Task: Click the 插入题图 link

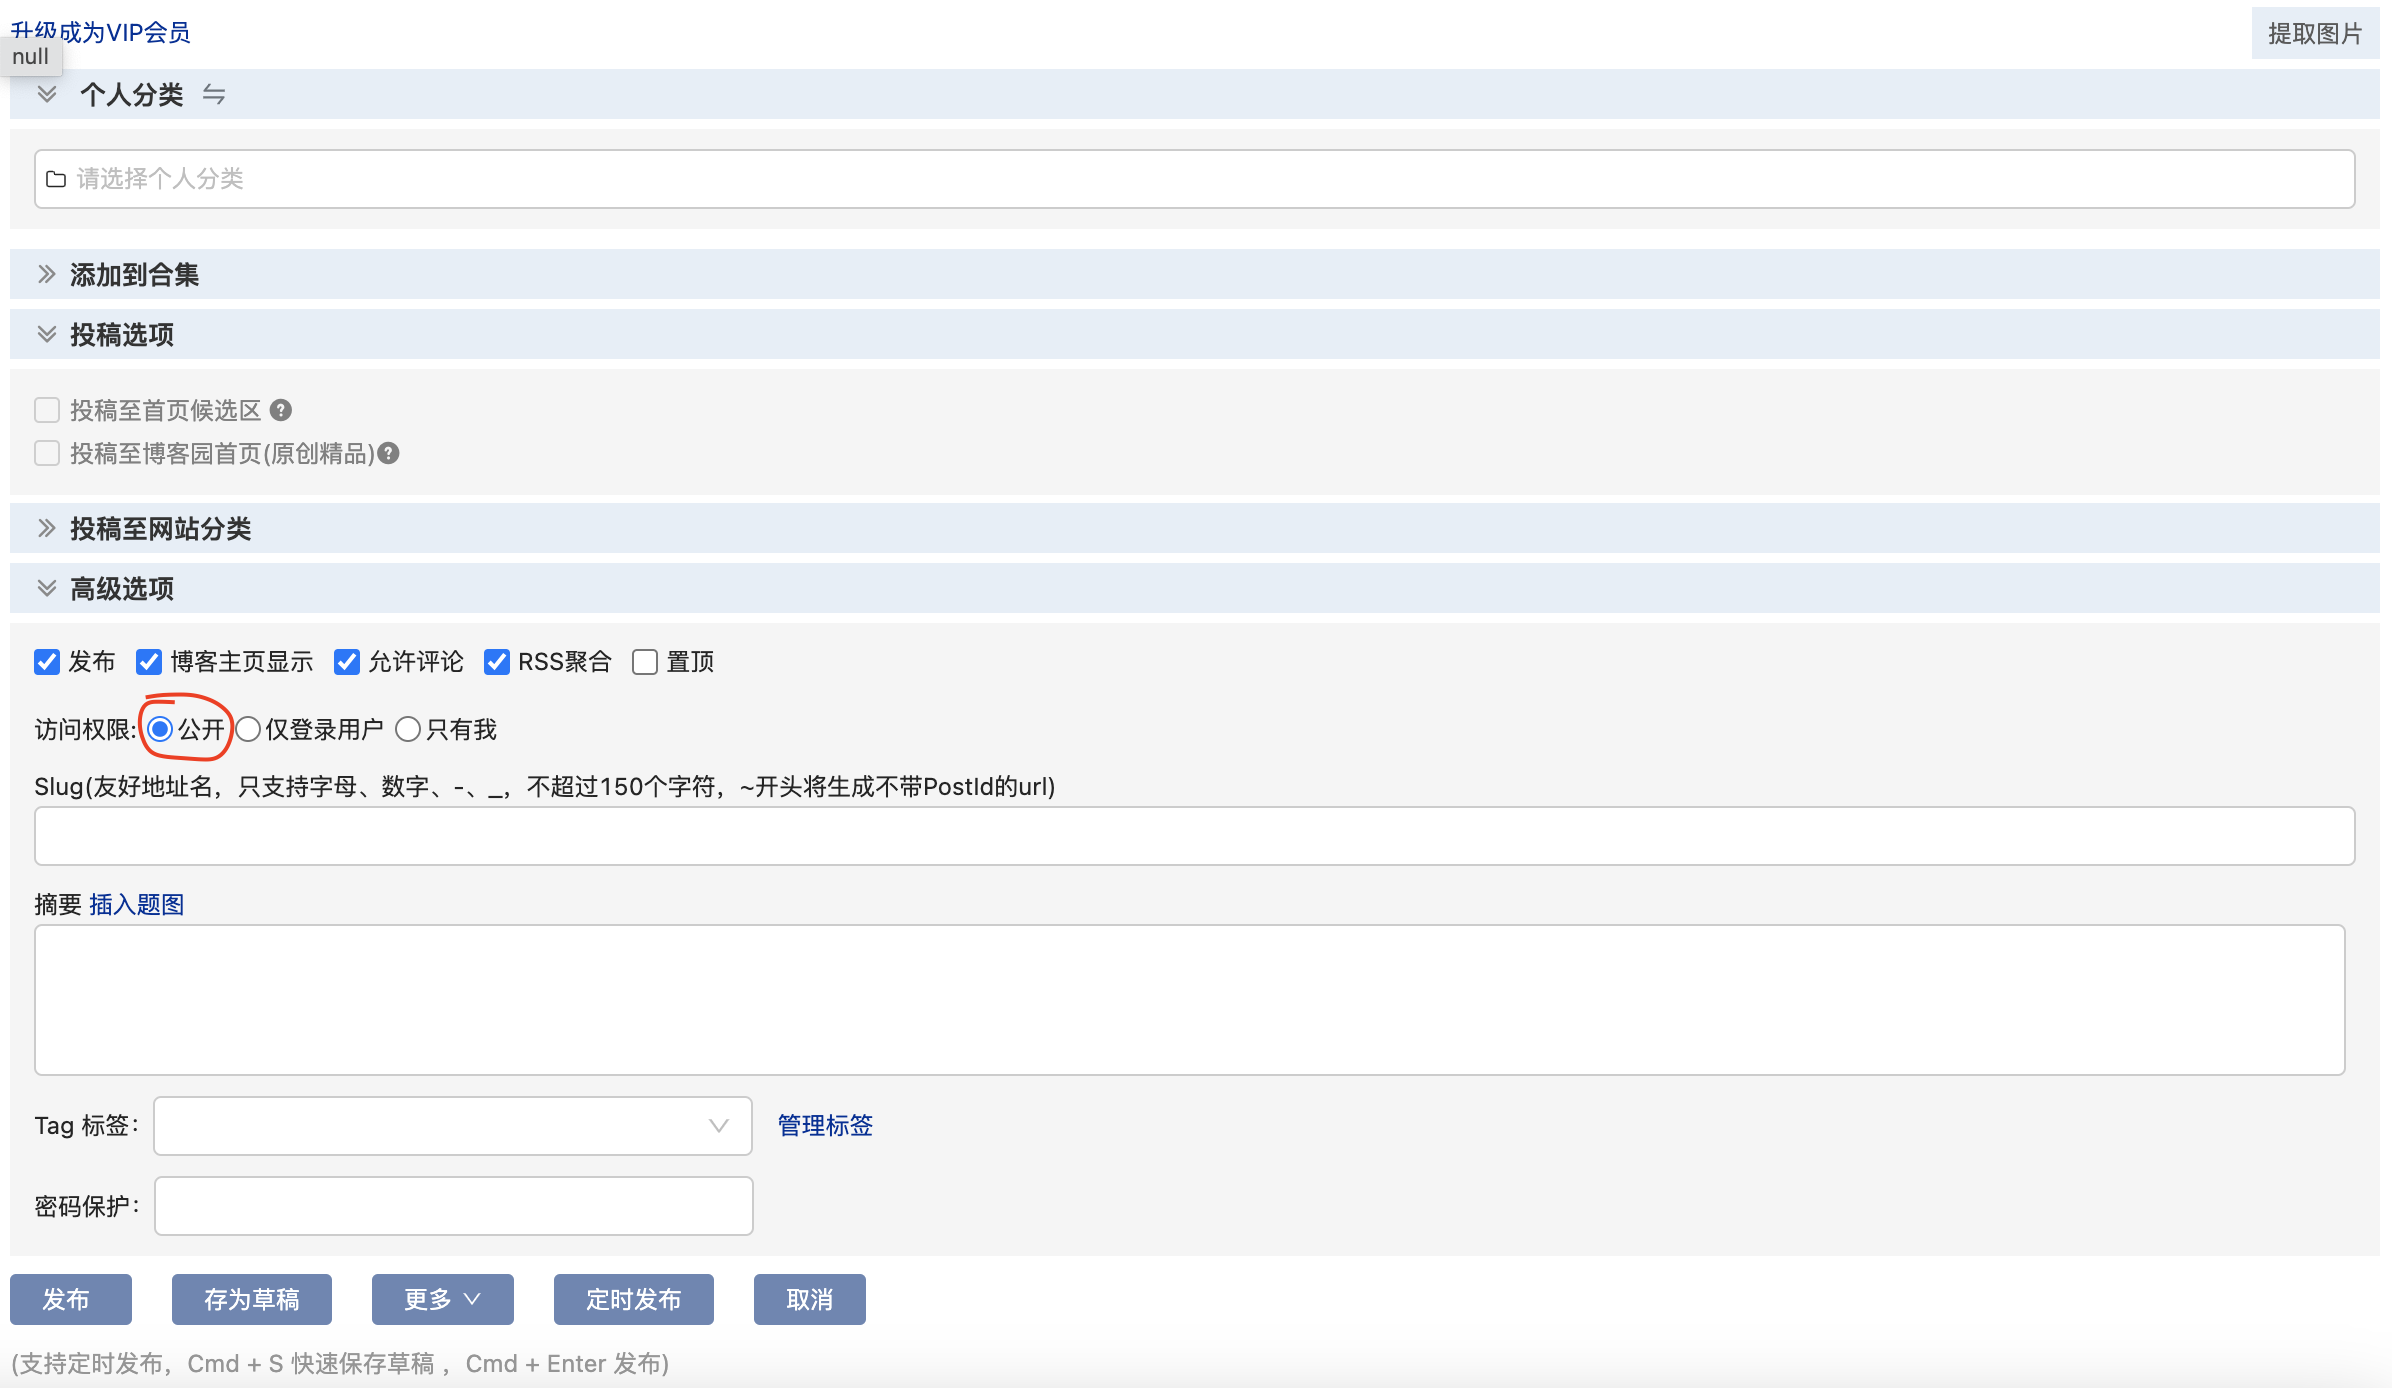Action: point(137,905)
